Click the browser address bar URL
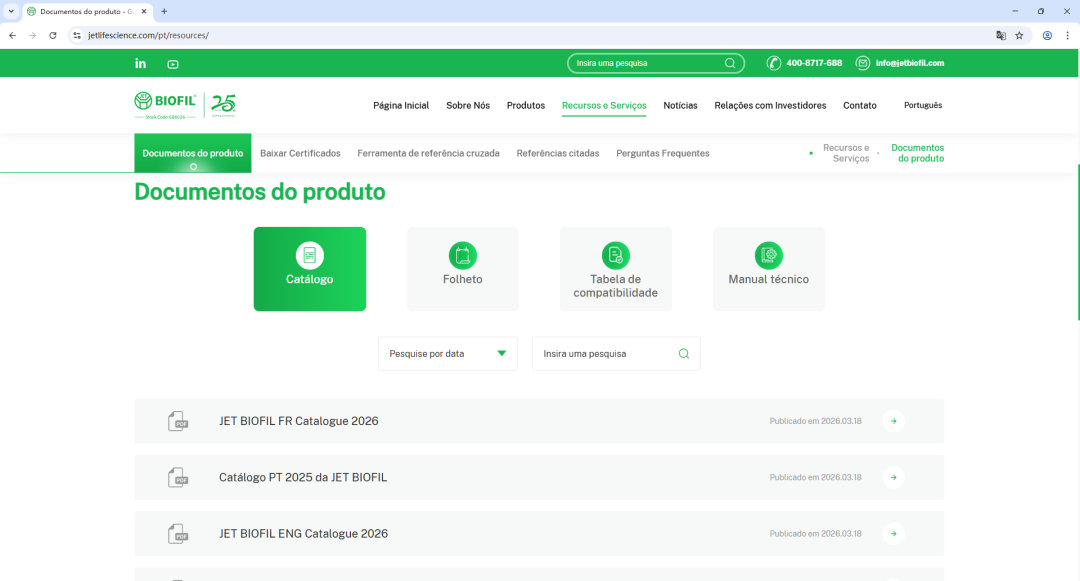Screen dimensions: 1080x581 pyautogui.click(x=149, y=35)
